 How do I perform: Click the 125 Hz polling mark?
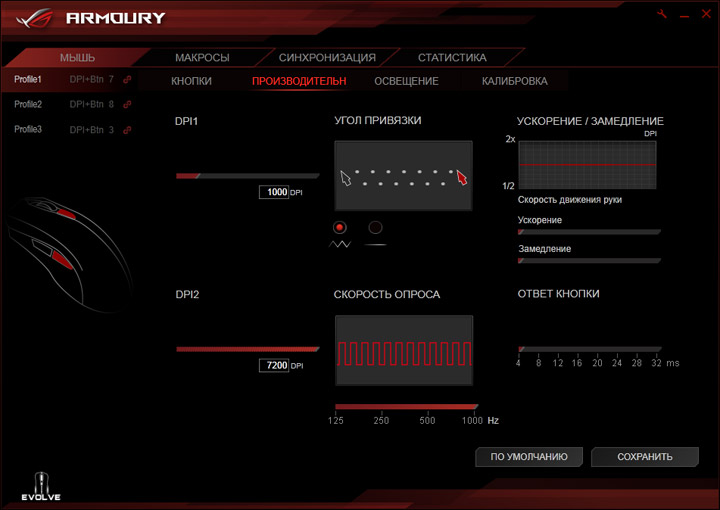click(336, 420)
